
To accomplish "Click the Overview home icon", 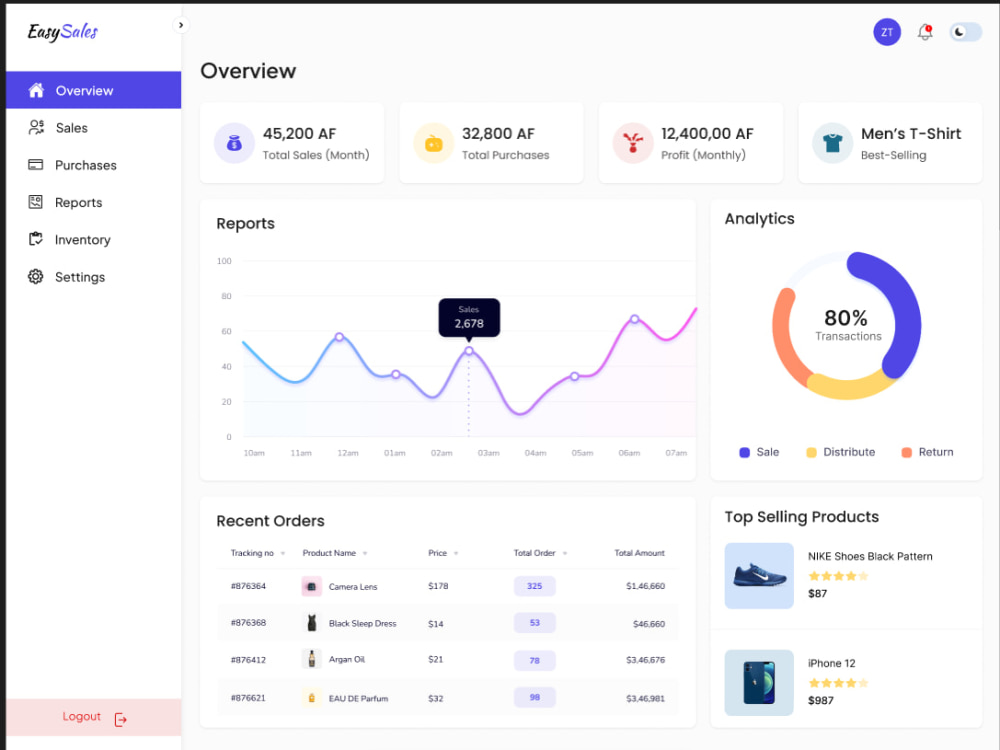I will pos(36,91).
